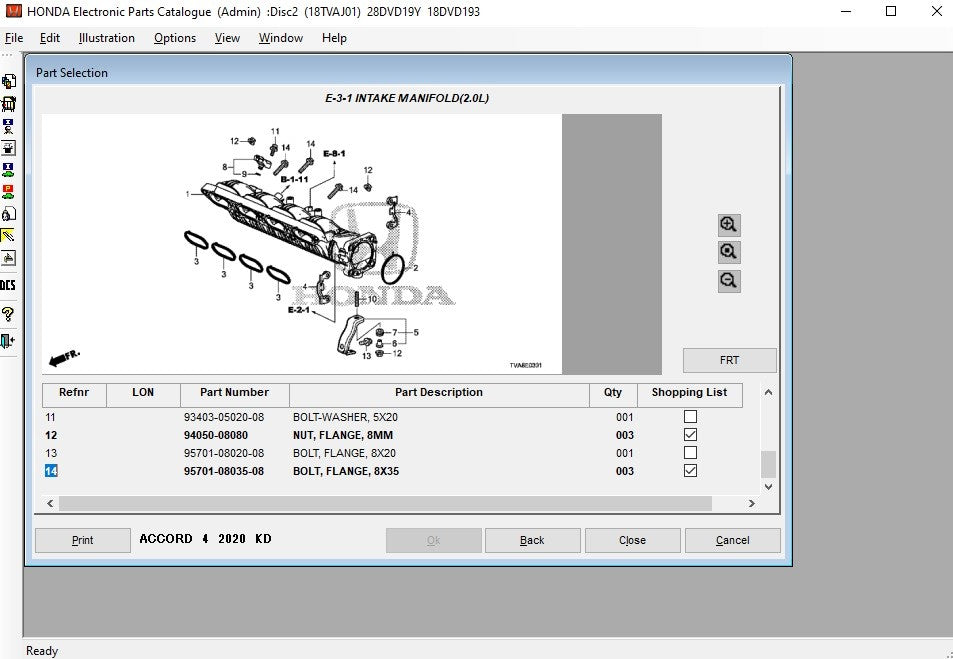Click the zoom out magnifier icon

click(729, 281)
